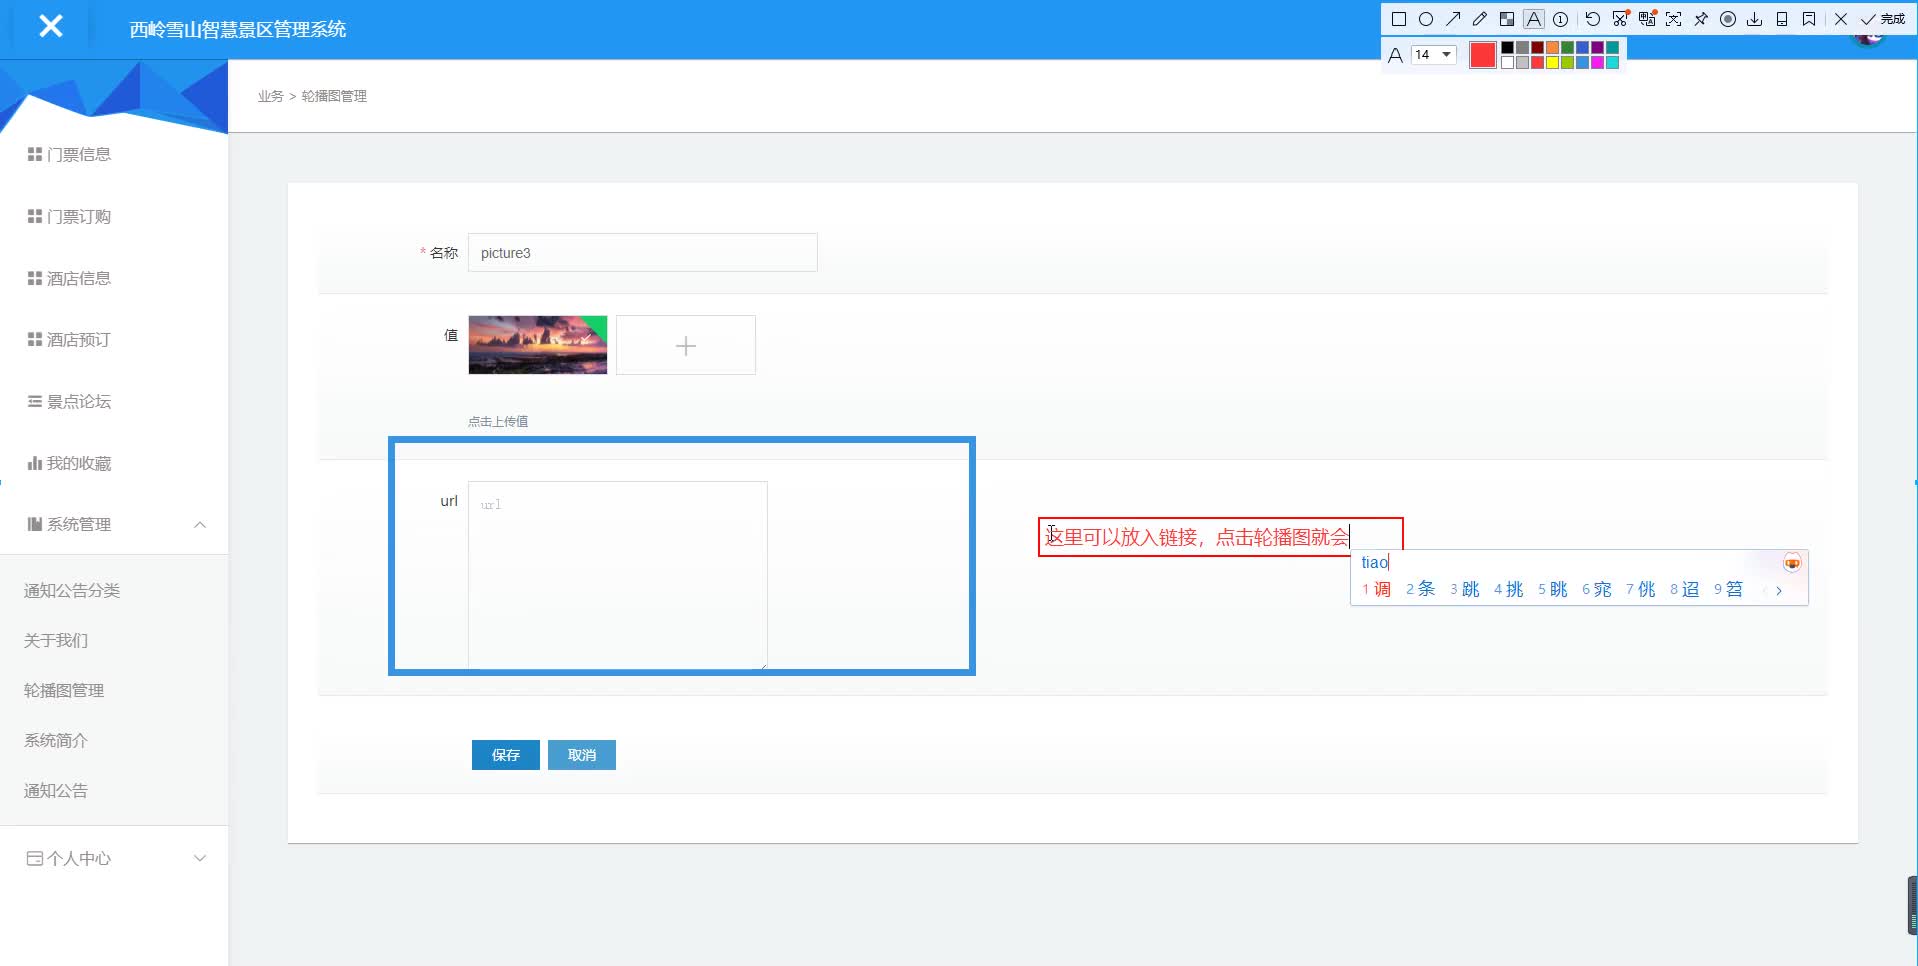
Task: Pin the screenshot to the screen
Action: pyautogui.click(x=1701, y=19)
